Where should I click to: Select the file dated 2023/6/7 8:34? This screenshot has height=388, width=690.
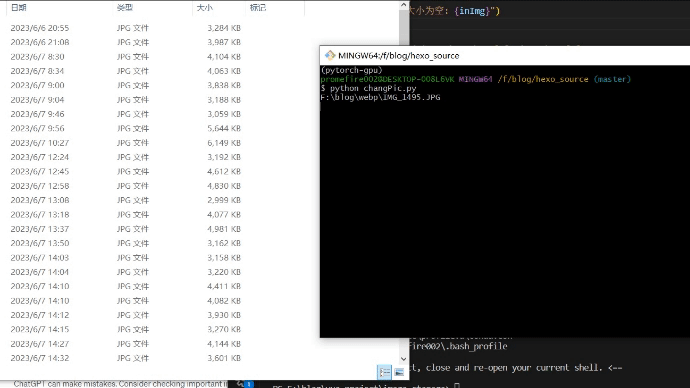click(x=37, y=71)
